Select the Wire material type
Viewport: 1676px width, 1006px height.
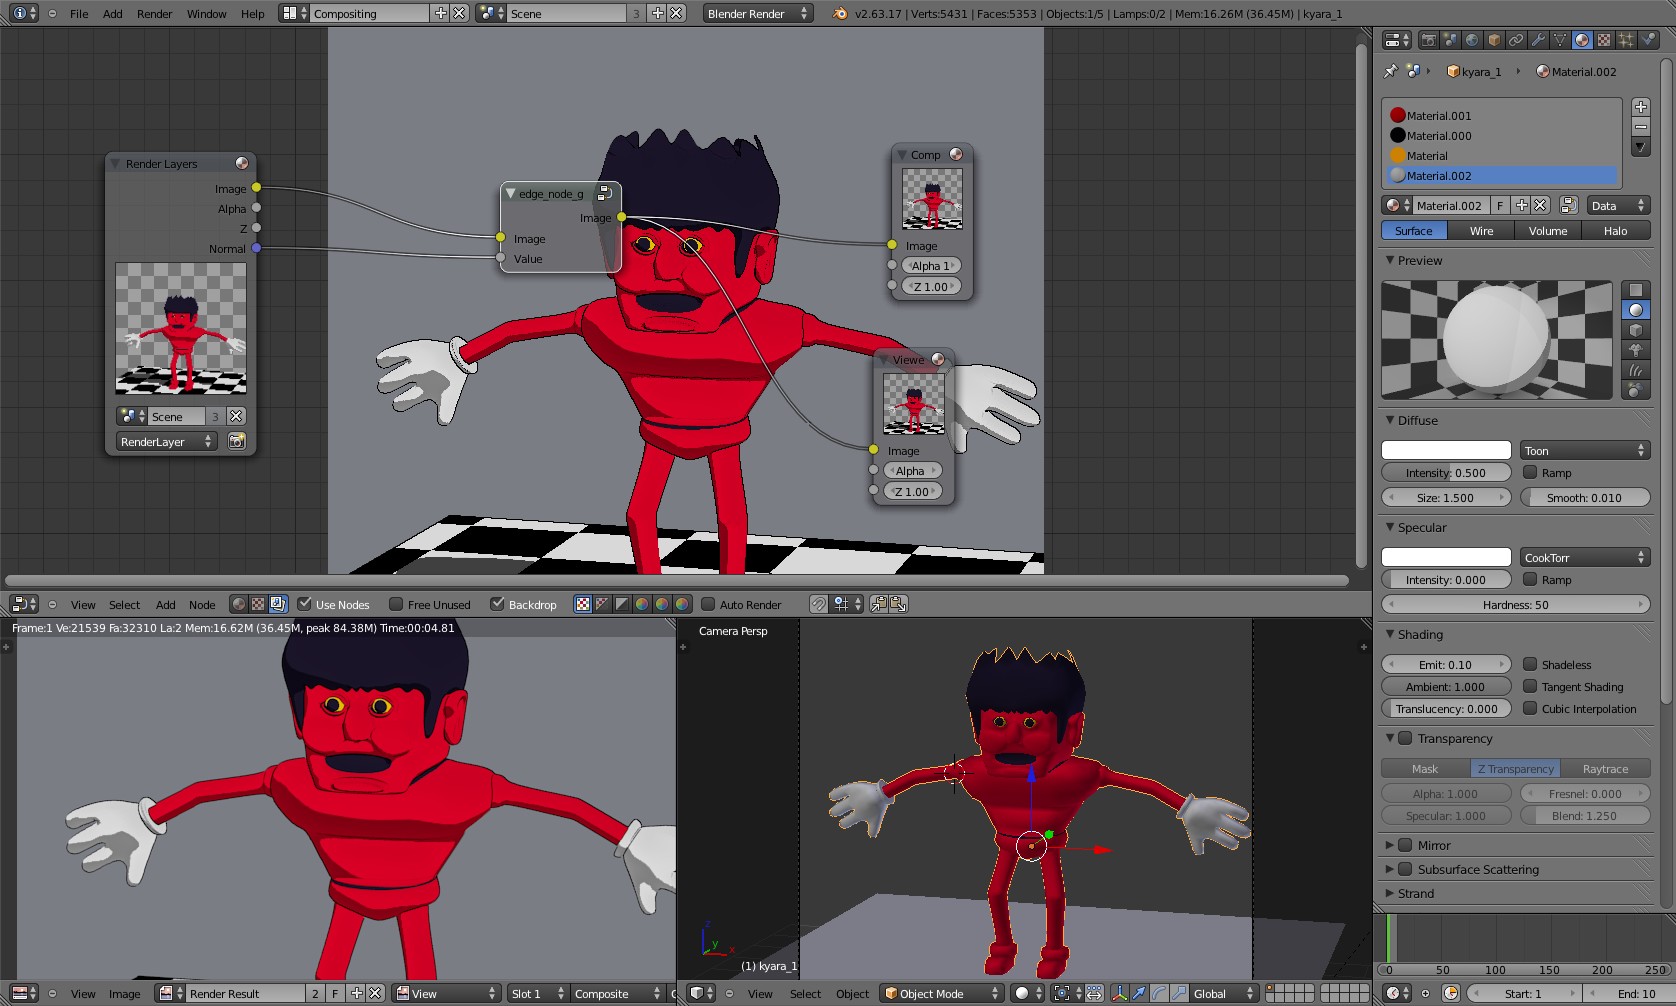(1481, 230)
